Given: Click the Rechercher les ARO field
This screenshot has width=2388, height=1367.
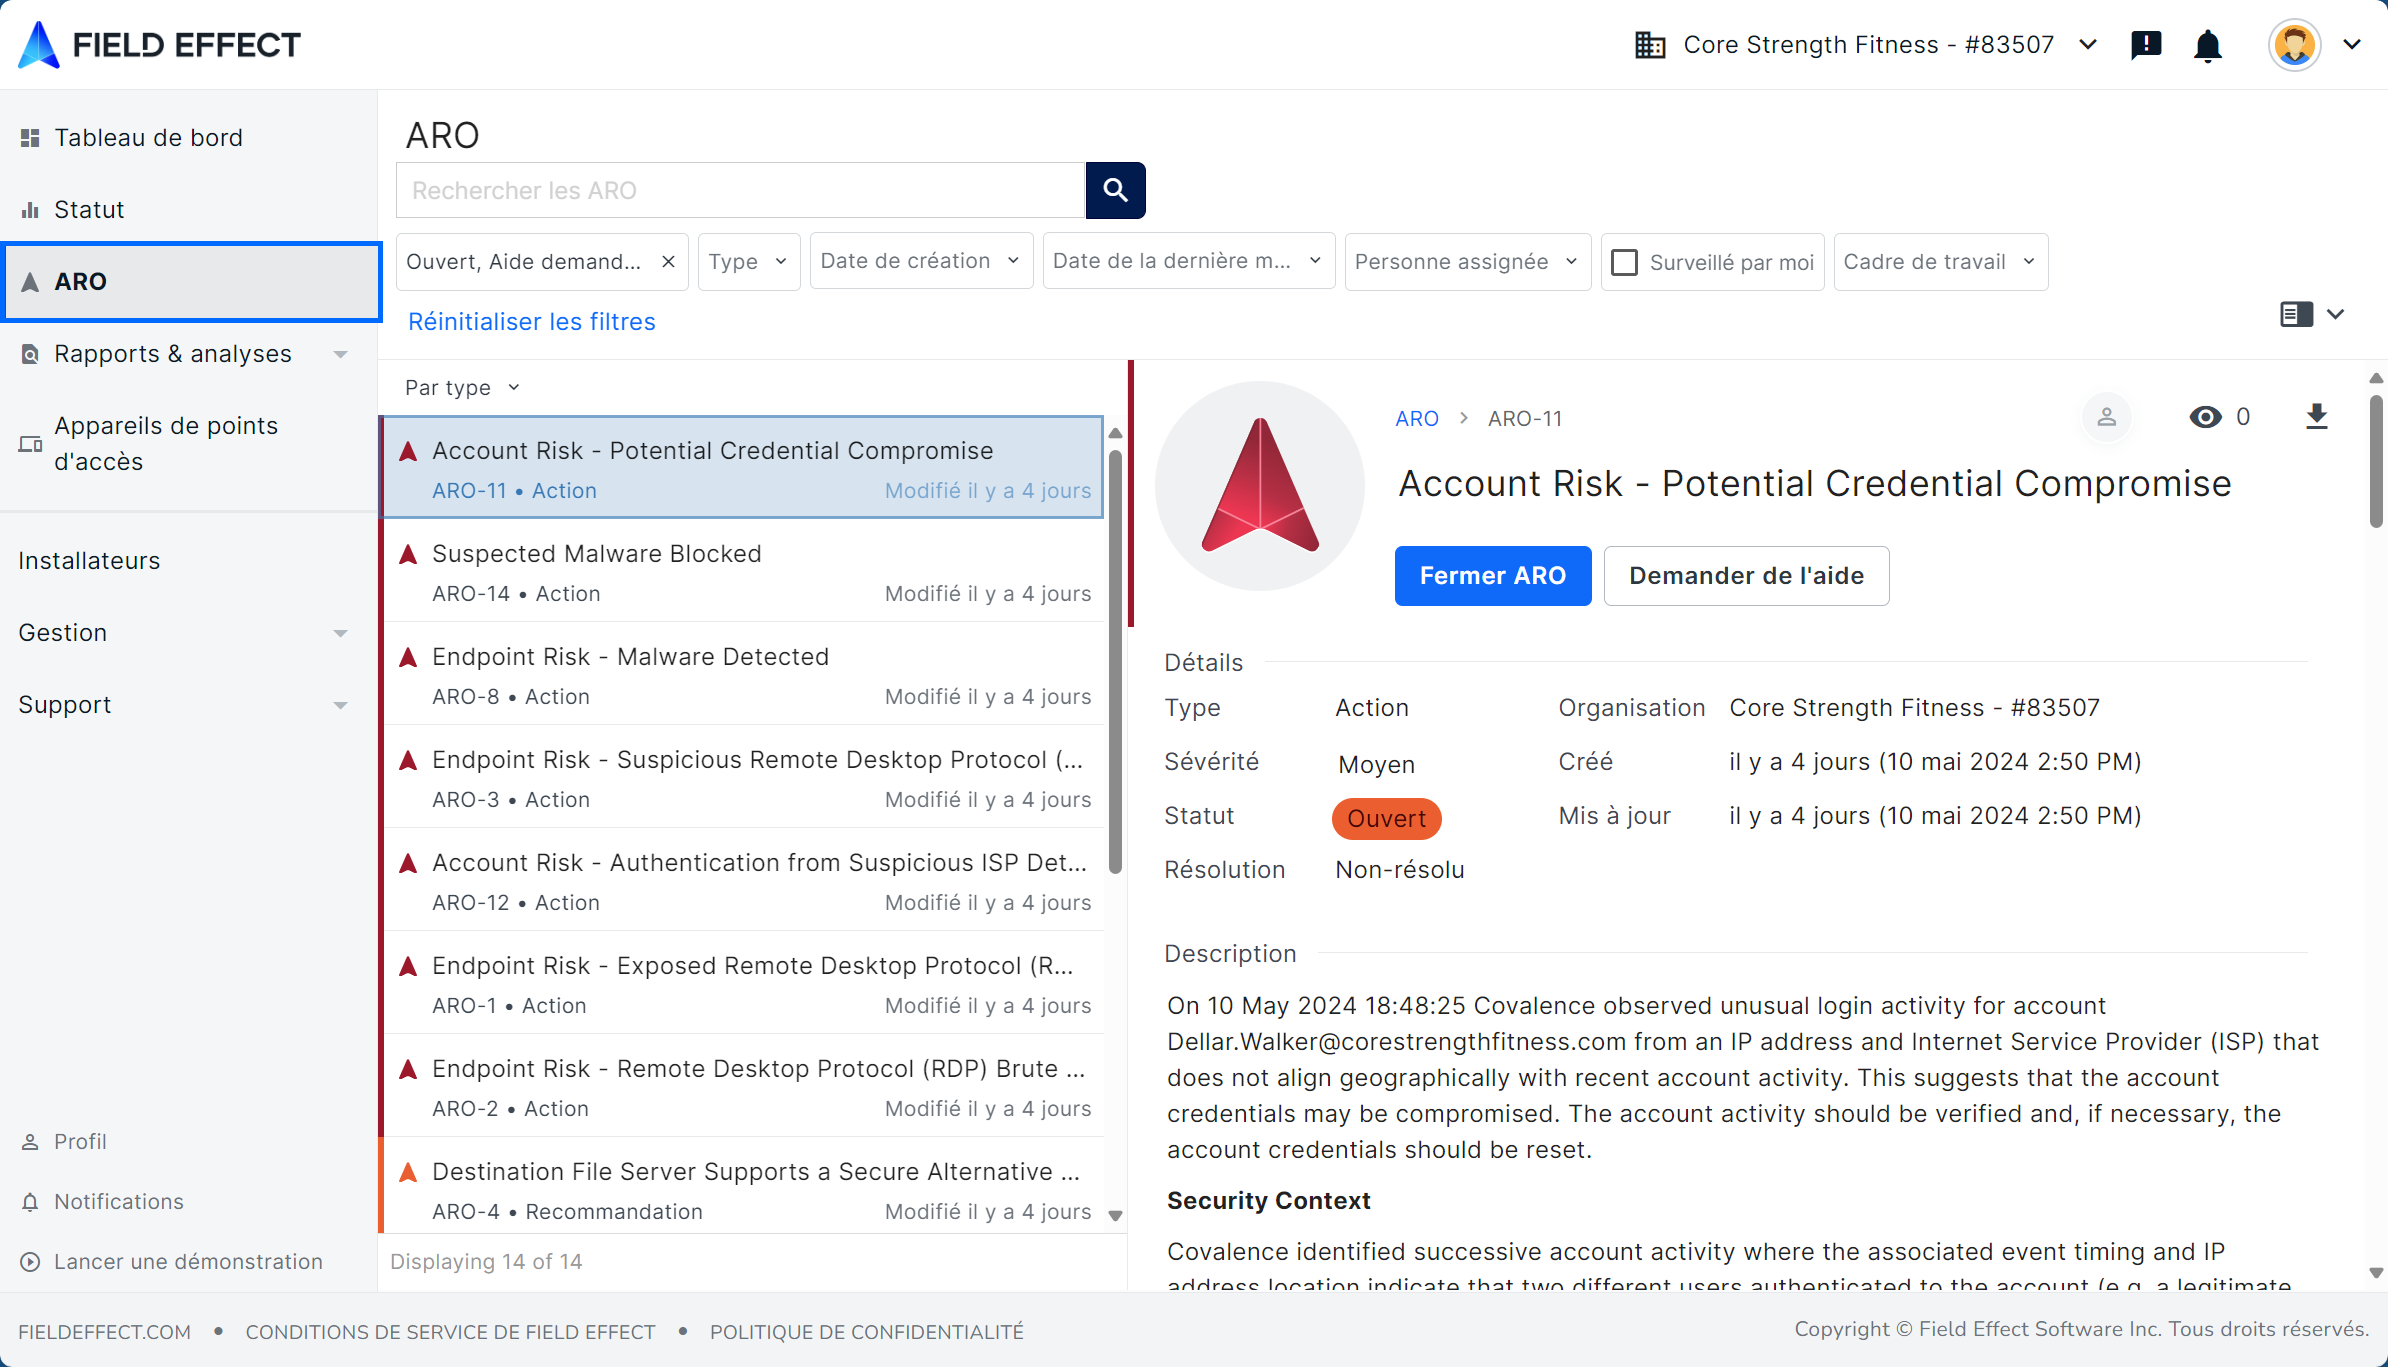Looking at the screenshot, I should (740, 190).
